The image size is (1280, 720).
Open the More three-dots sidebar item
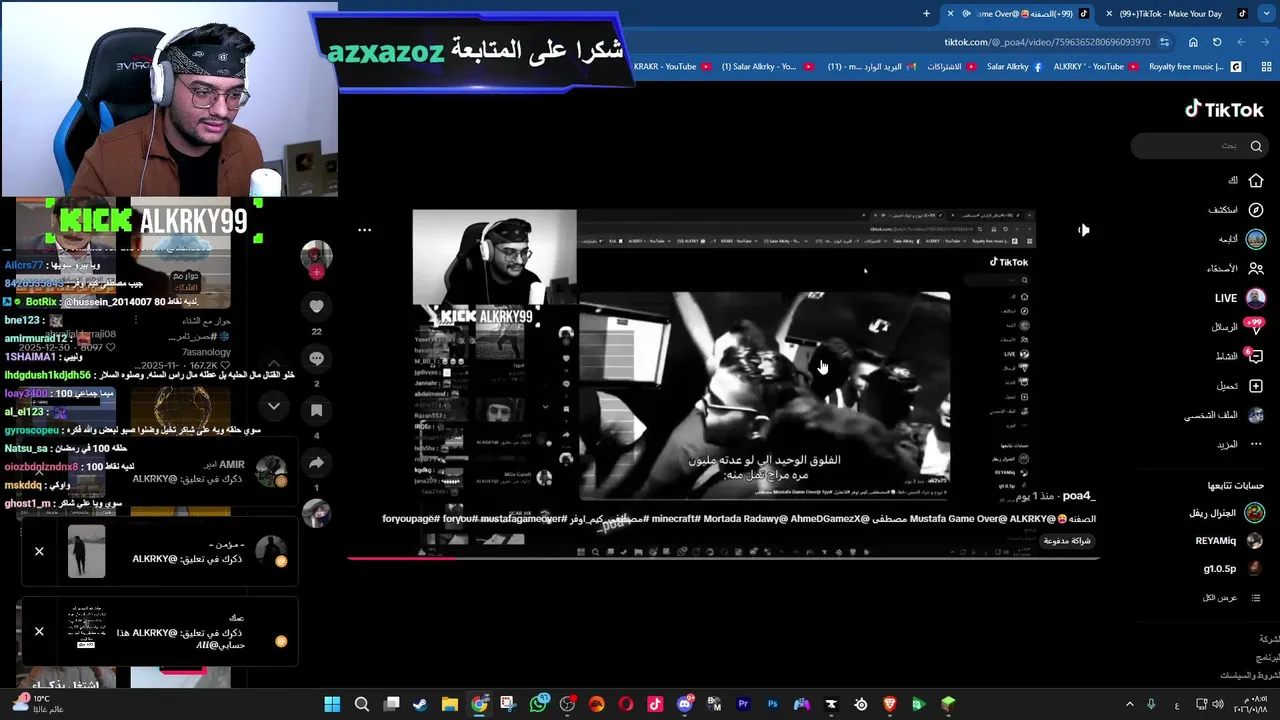[x=1256, y=444]
